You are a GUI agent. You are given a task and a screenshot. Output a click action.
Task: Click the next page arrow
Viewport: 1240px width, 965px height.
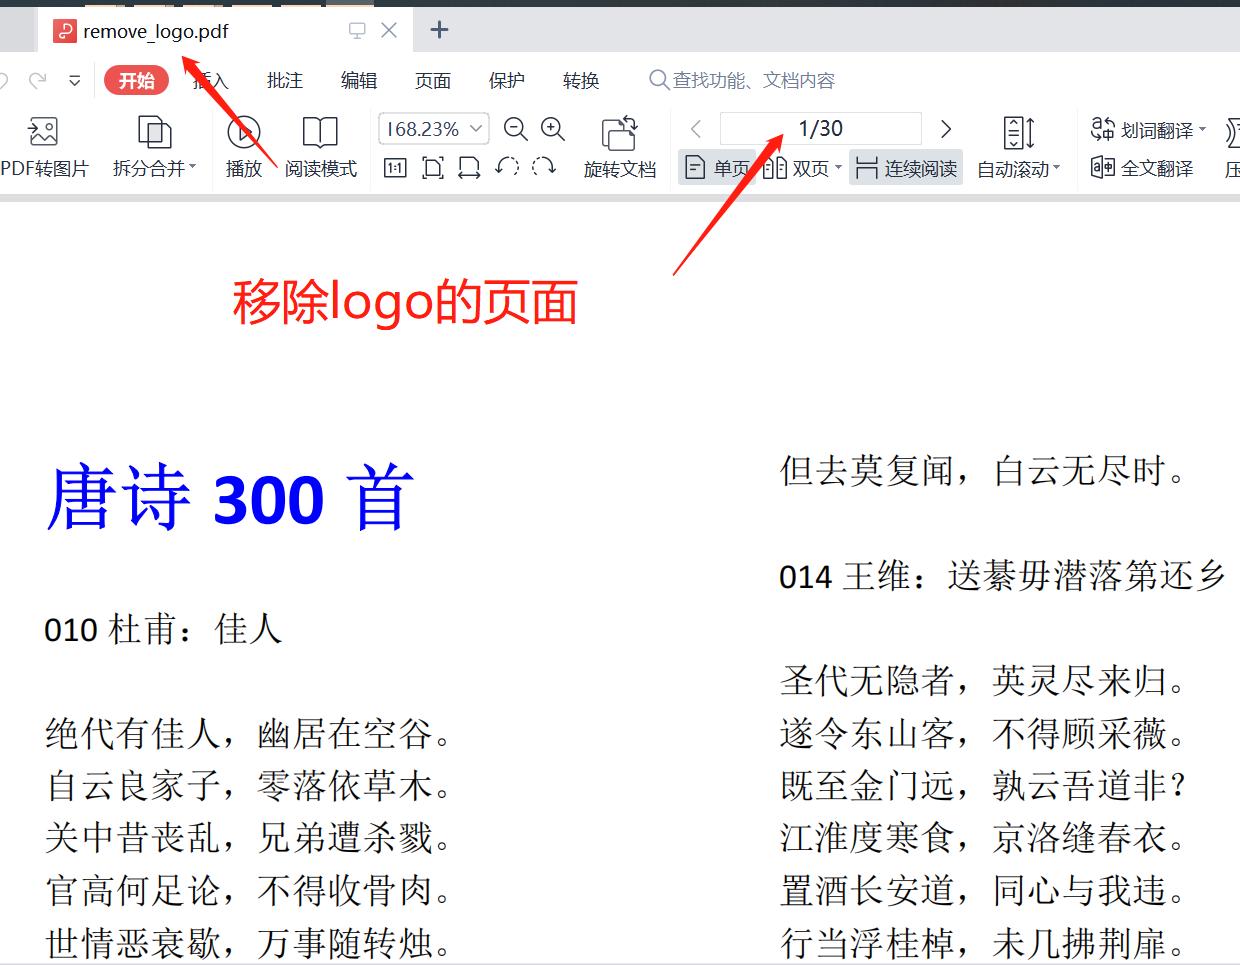(945, 128)
